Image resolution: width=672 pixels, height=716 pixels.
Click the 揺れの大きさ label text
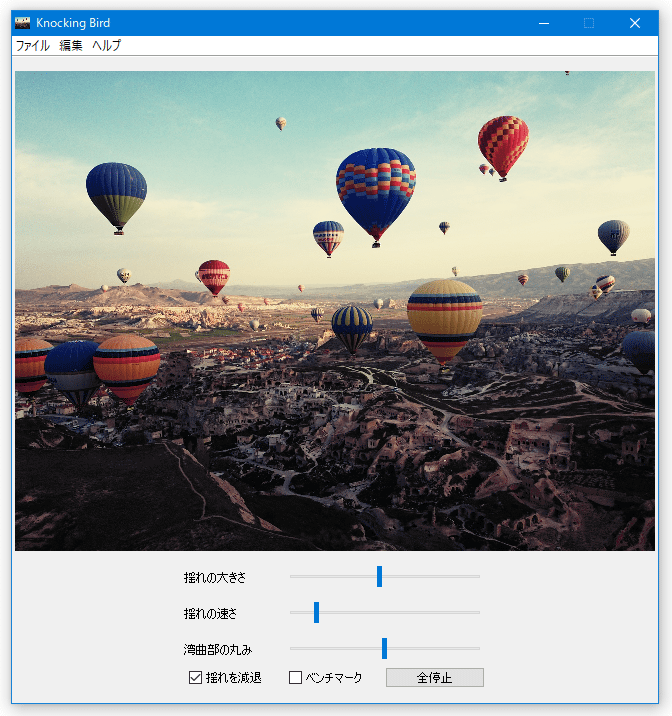click(215, 578)
